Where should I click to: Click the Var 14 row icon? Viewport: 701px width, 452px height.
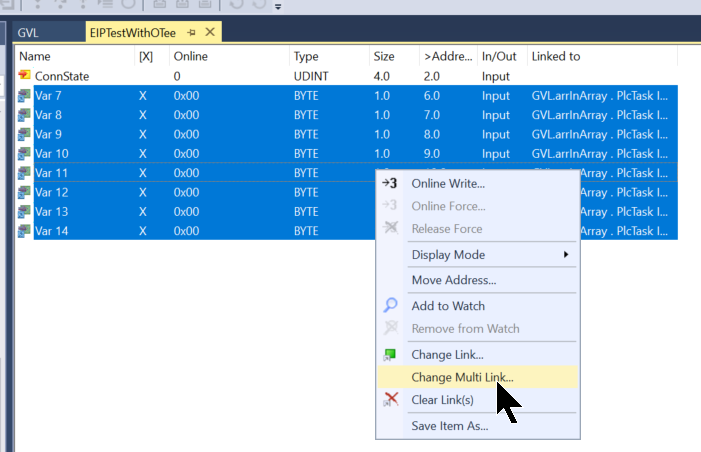point(25,231)
